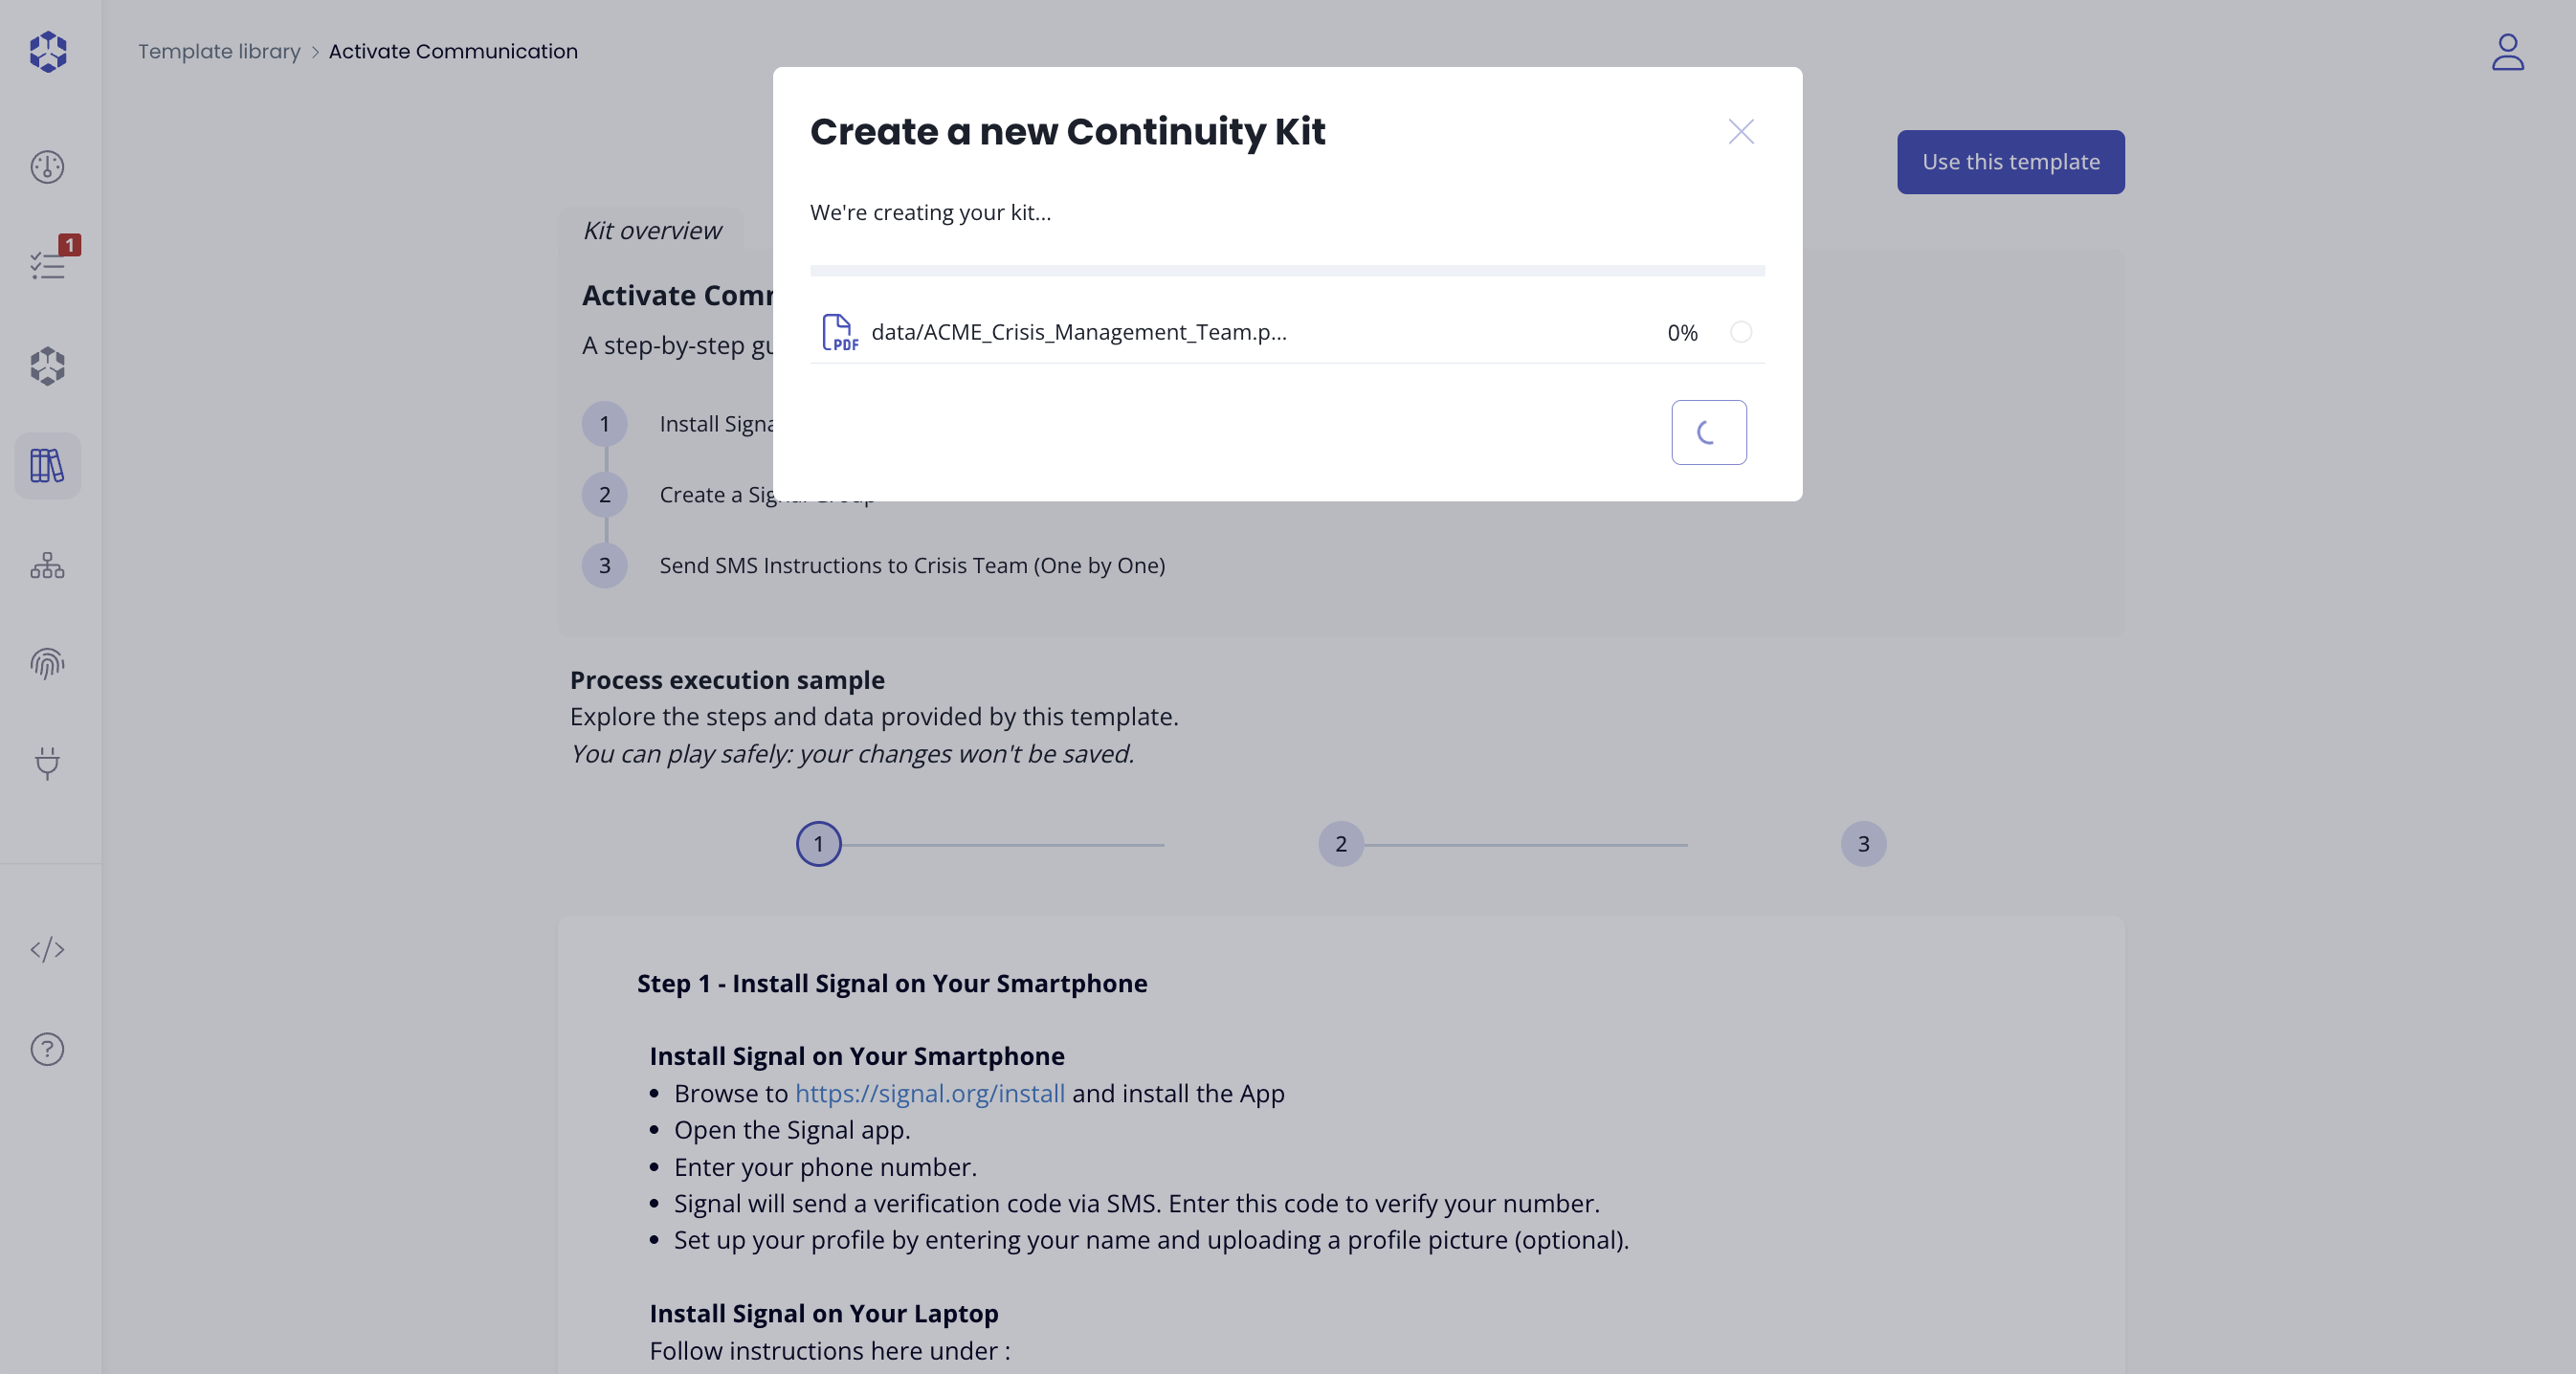Select the Kit overview tab

[x=652, y=230]
